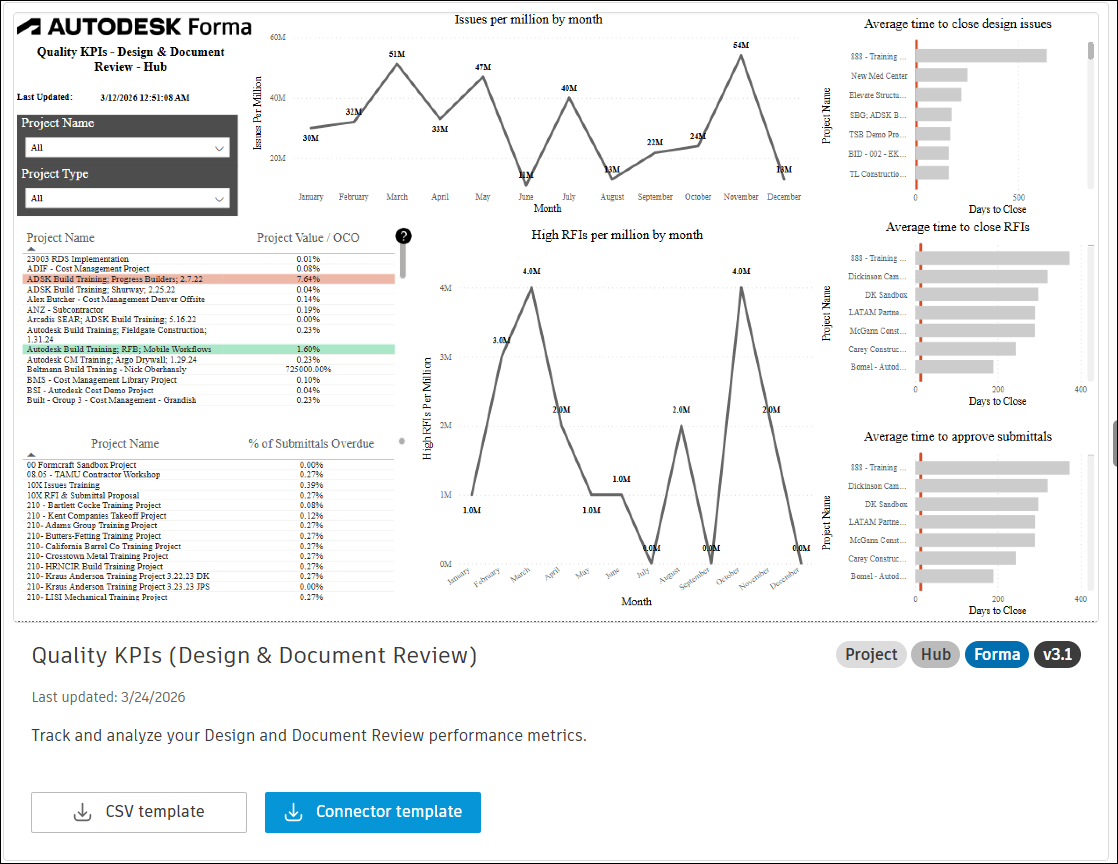Select row BMS - Cost Management Library Project
The width and height of the screenshot is (1118, 864).
[x=209, y=380]
